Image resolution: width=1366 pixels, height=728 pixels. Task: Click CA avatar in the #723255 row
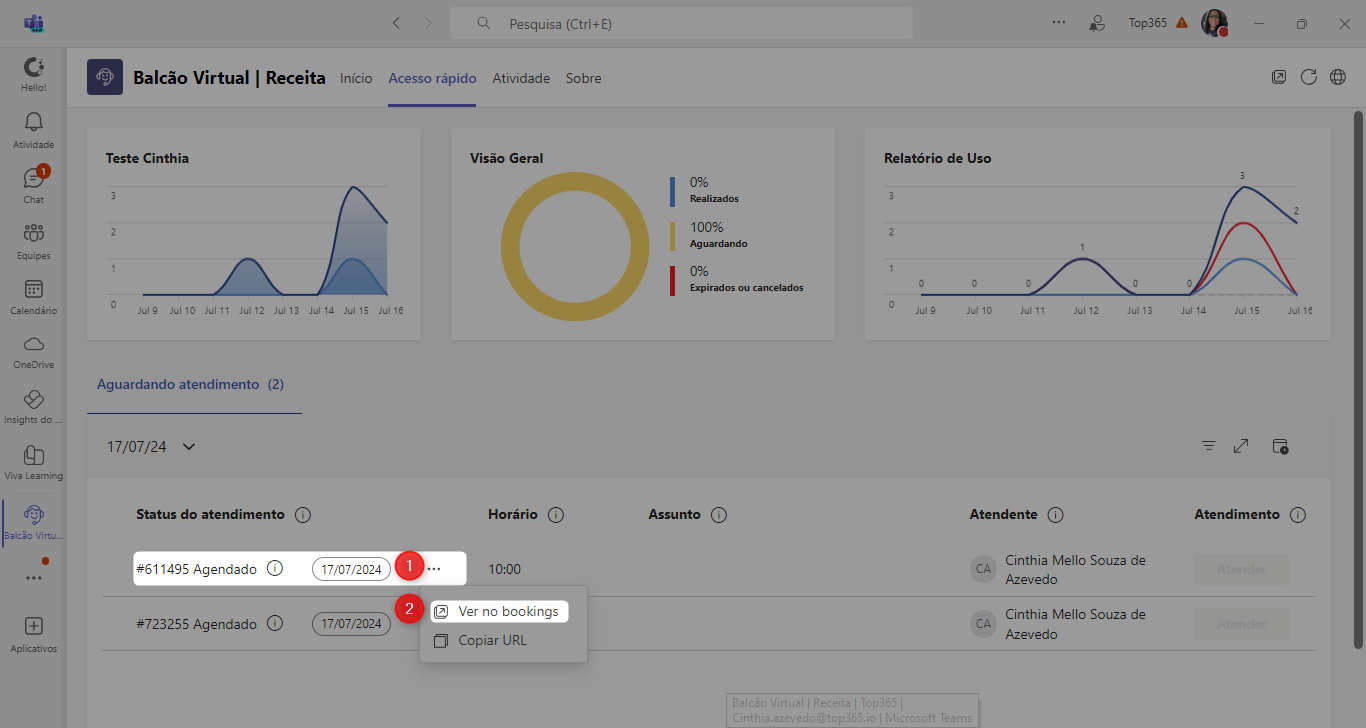(983, 624)
